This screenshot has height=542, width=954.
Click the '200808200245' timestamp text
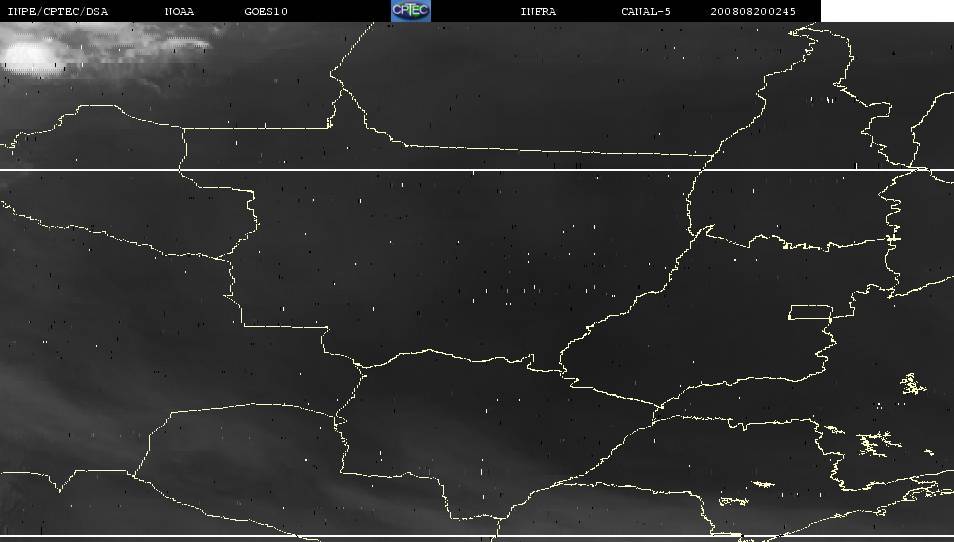(753, 12)
